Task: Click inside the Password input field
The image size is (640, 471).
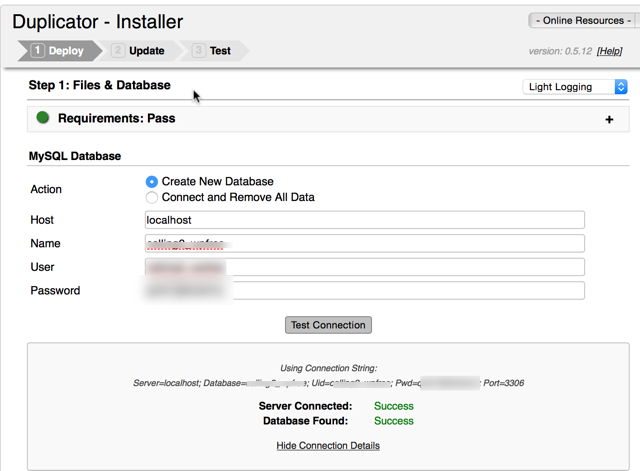Action: tap(364, 291)
